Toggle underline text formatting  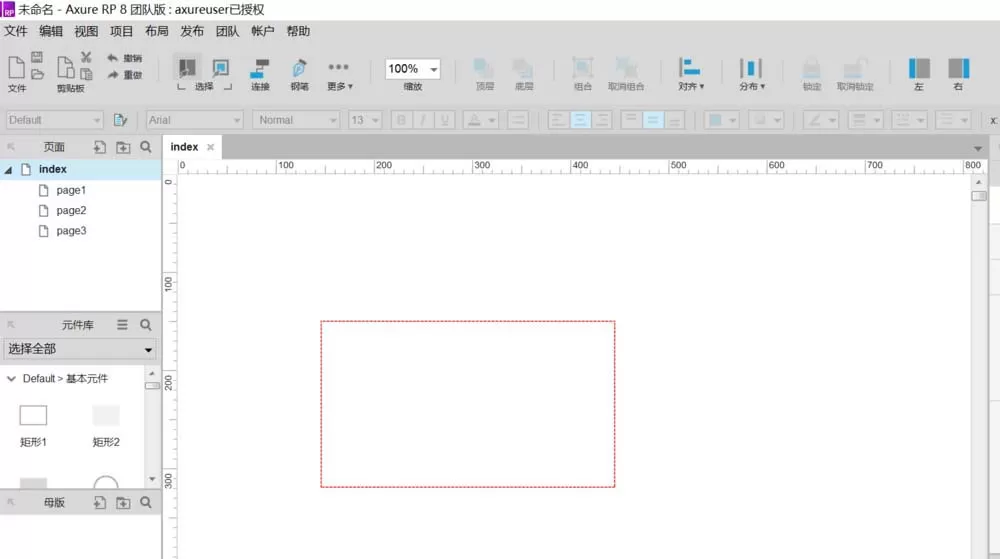445,120
